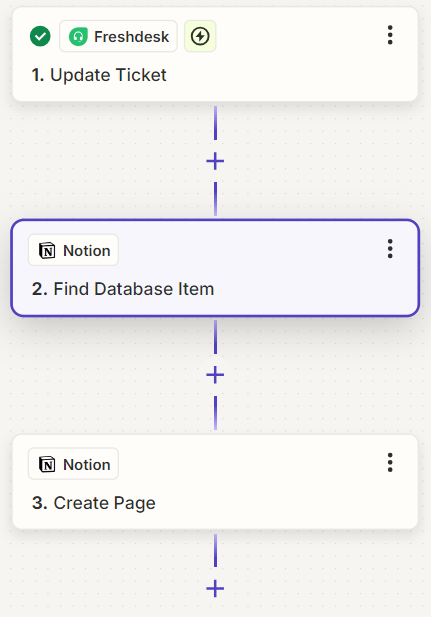The width and height of the screenshot is (431, 617).
Task: Open the Notion Create Page step card
Action: pos(215,482)
